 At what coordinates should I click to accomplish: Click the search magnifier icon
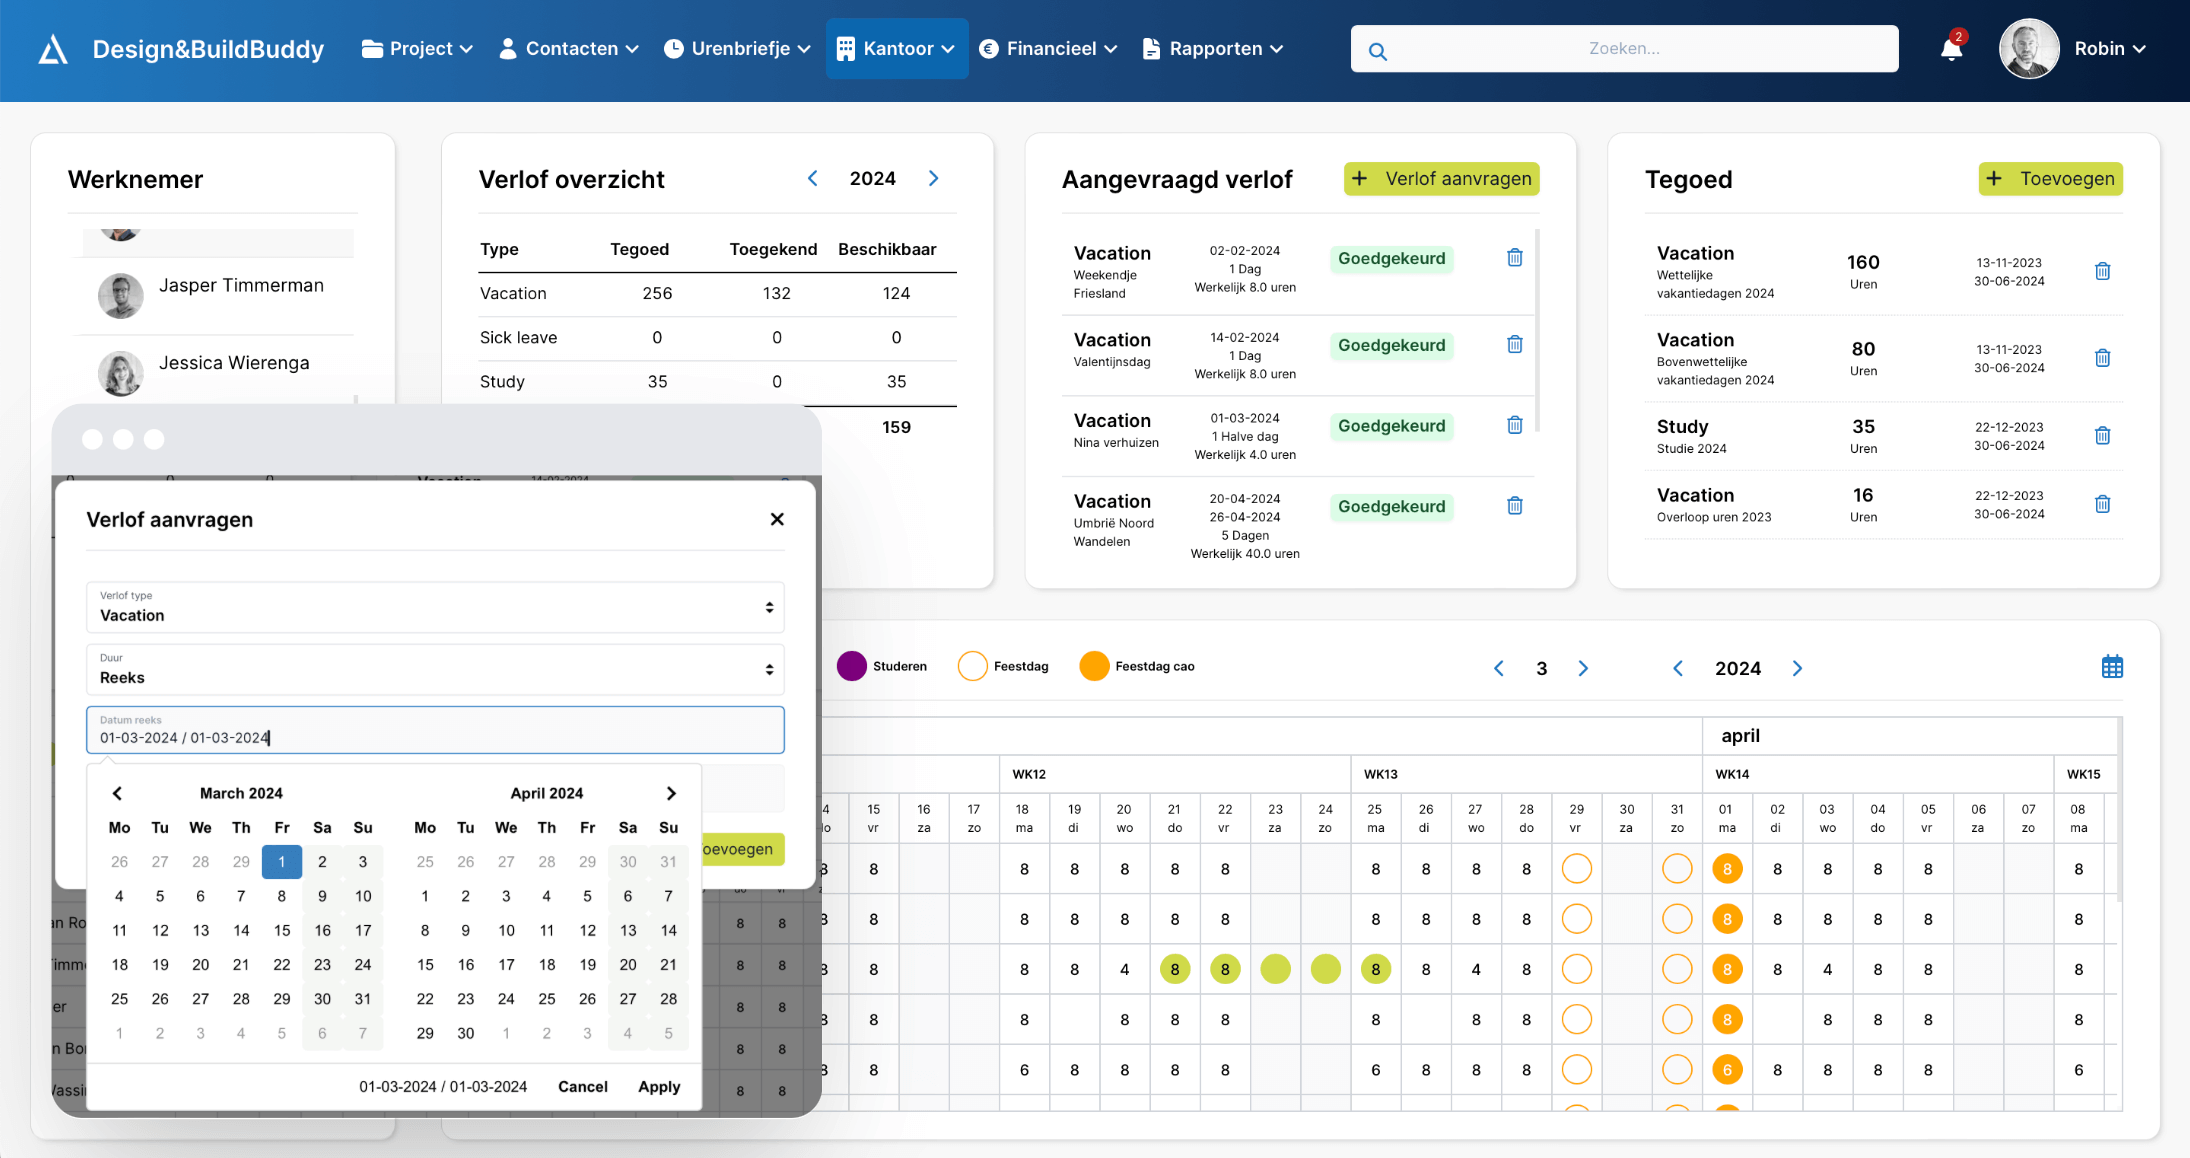click(x=1377, y=51)
